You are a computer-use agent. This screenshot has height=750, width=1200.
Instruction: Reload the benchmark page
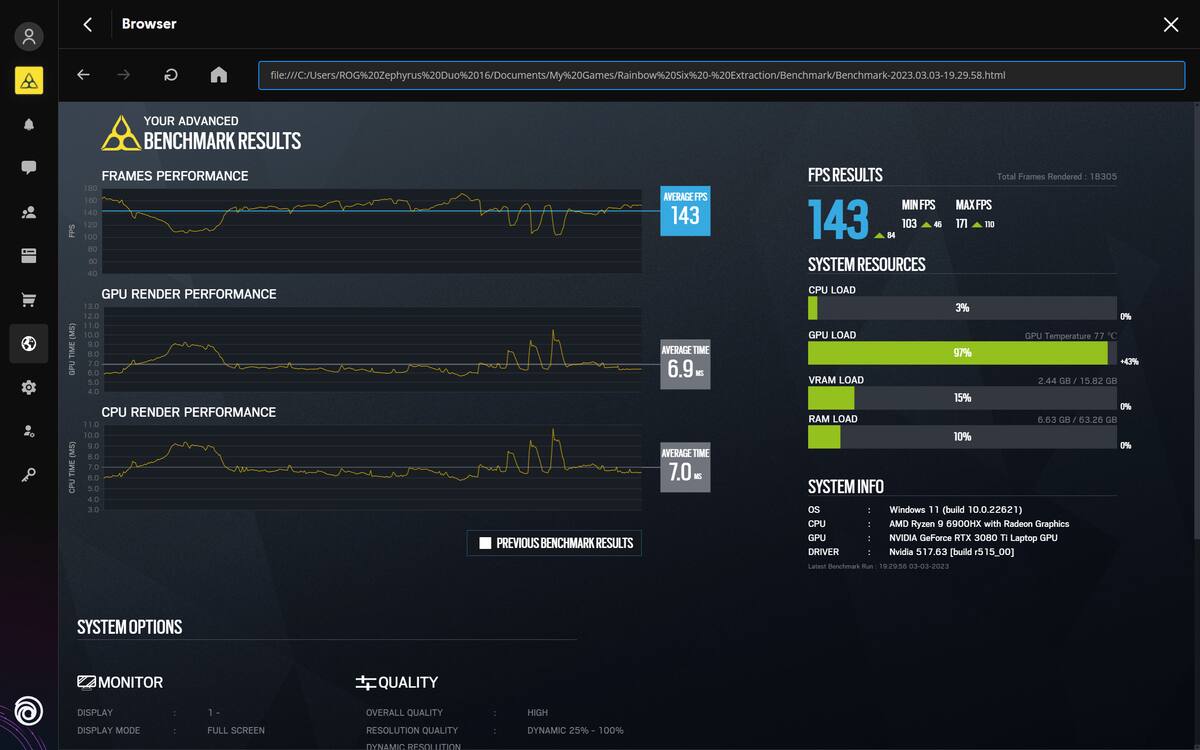[x=171, y=75]
